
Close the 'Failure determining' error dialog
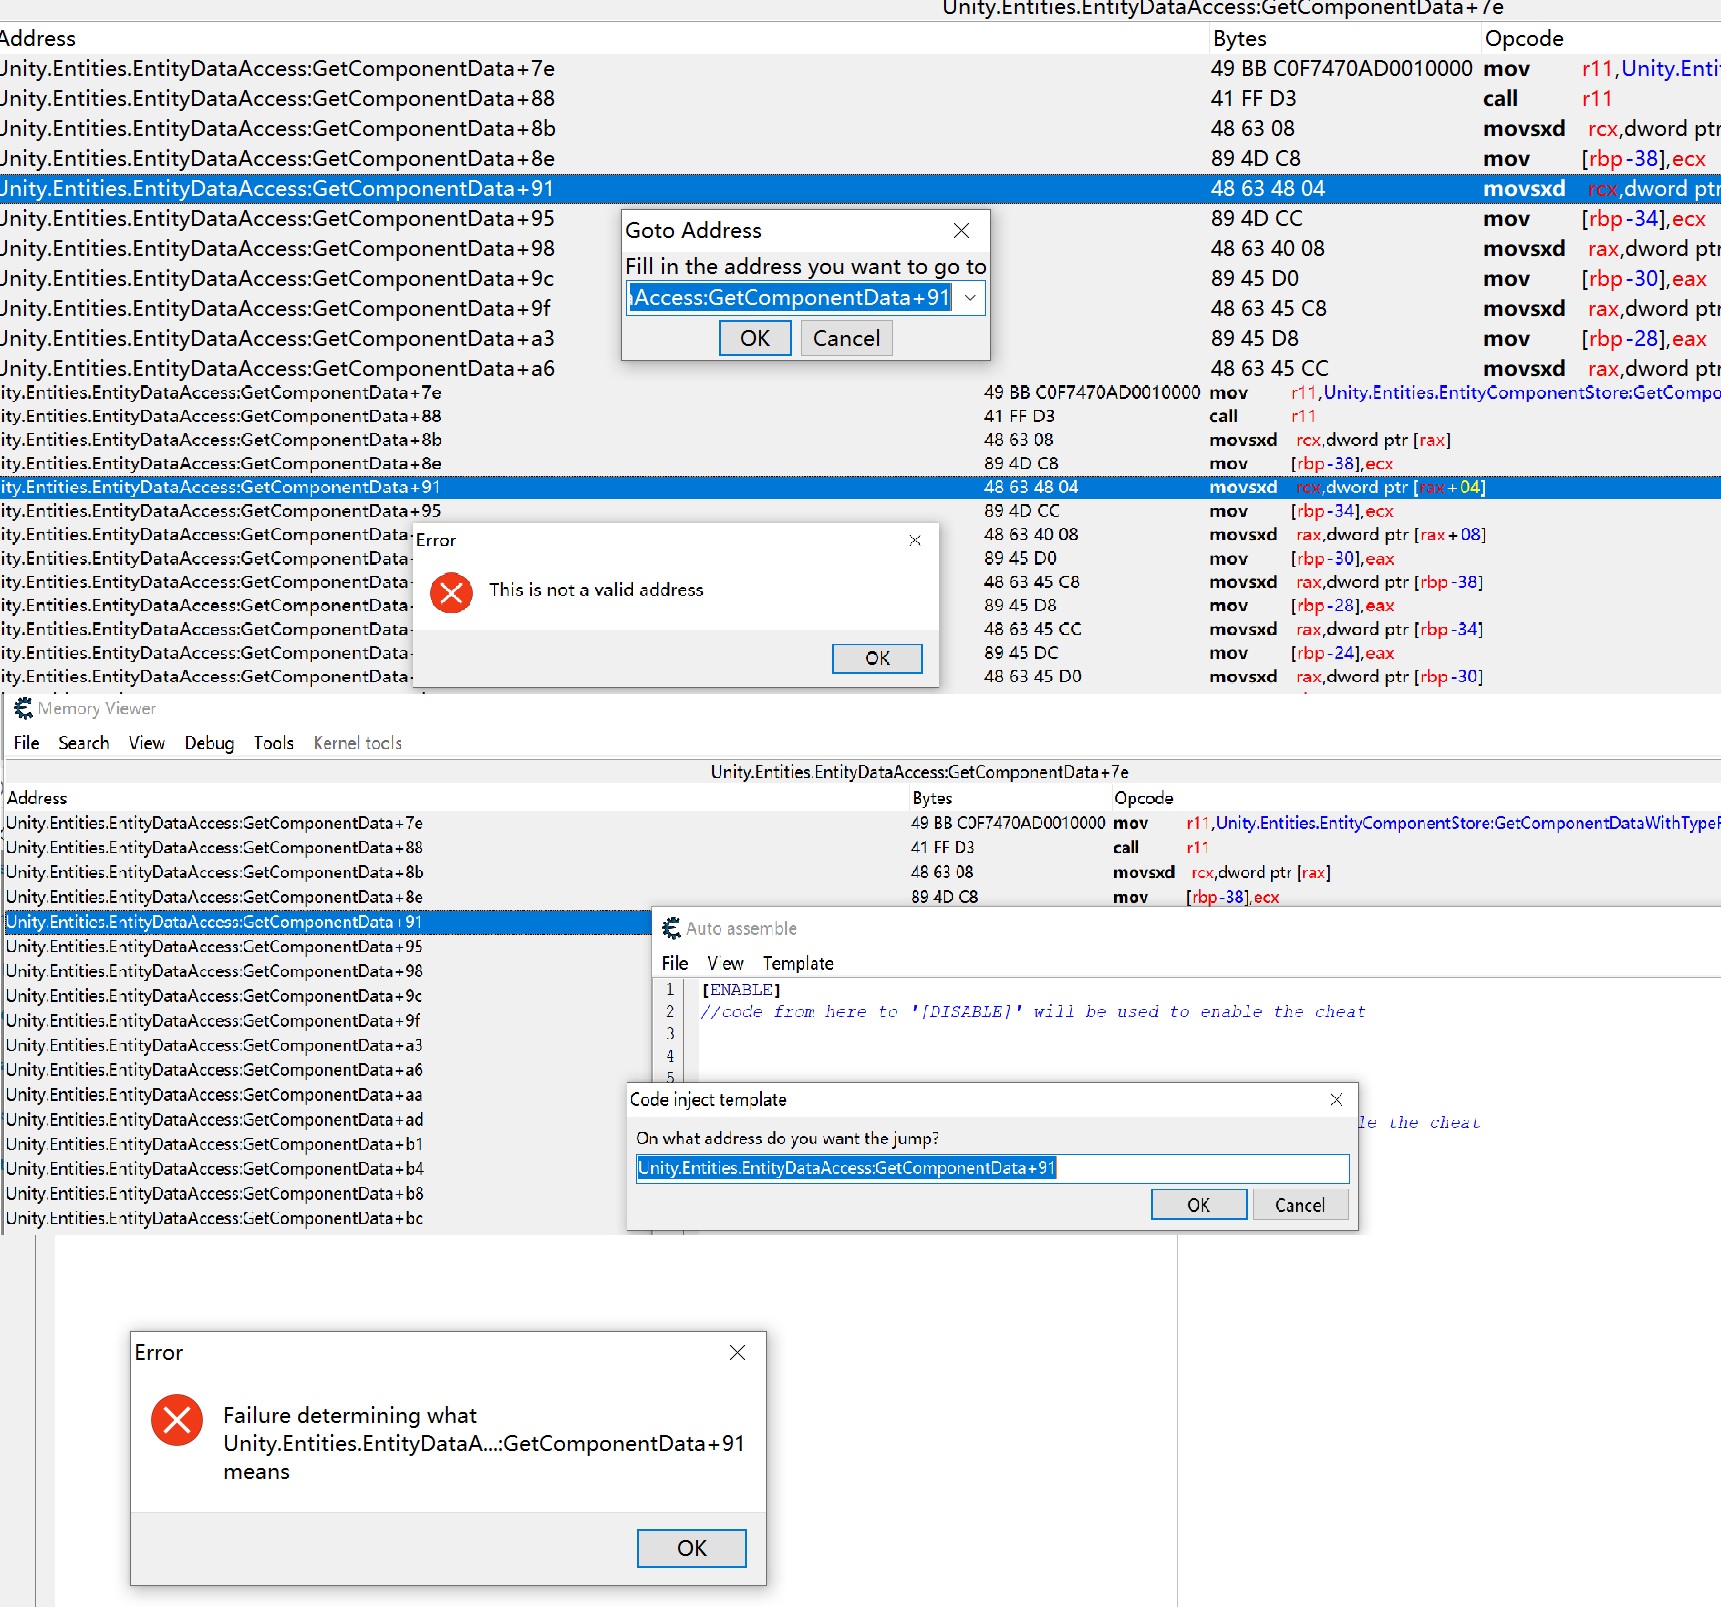737,1353
